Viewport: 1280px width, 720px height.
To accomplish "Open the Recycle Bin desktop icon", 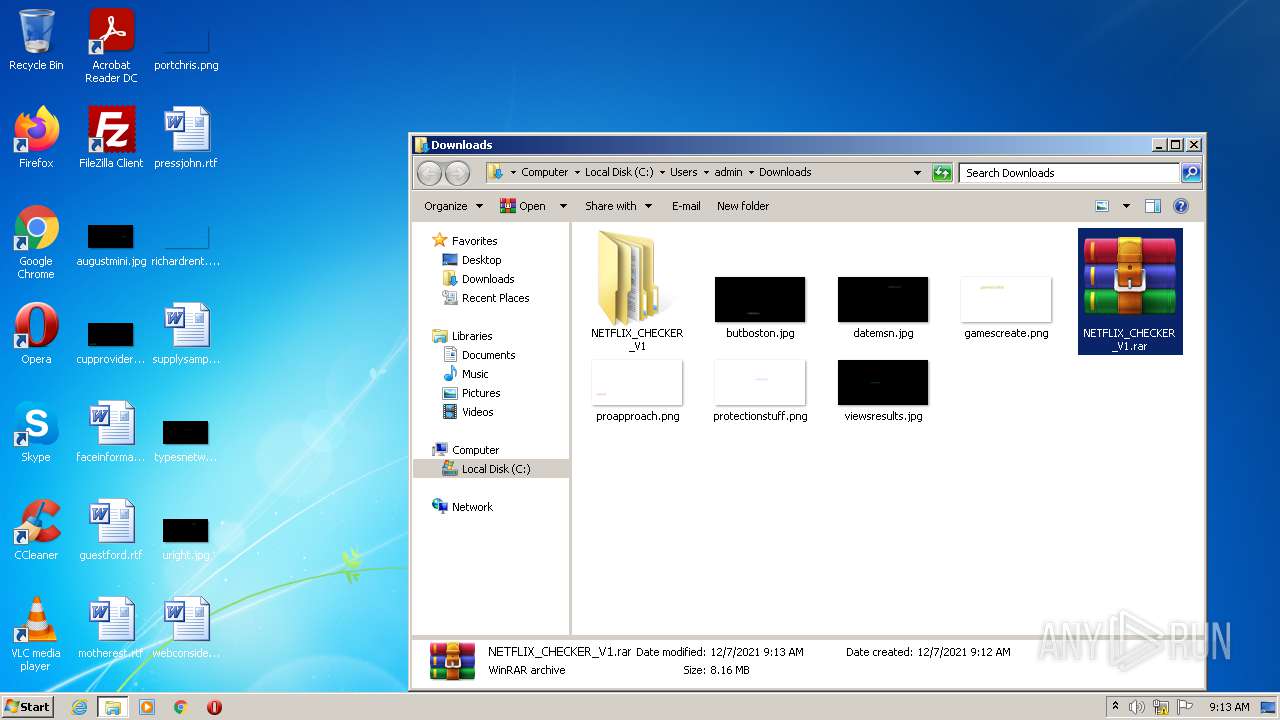I will 36,40.
